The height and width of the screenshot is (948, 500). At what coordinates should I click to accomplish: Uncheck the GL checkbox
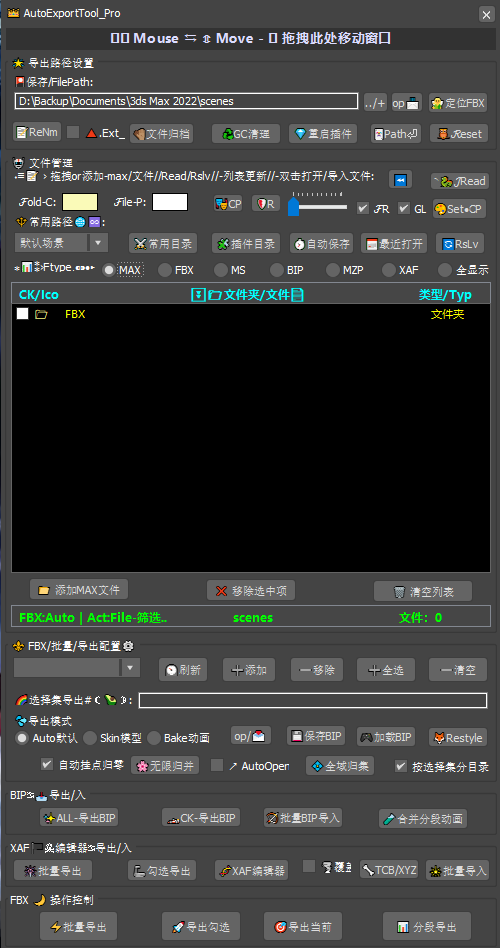pos(404,208)
